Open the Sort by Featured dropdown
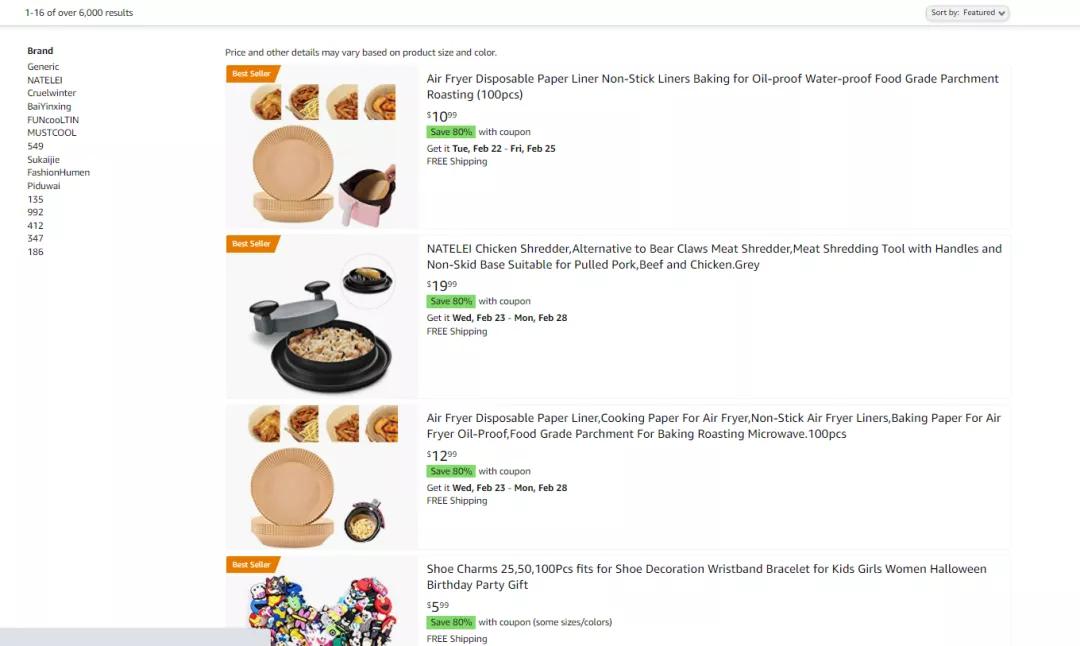This screenshot has width=1080, height=646. (967, 13)
